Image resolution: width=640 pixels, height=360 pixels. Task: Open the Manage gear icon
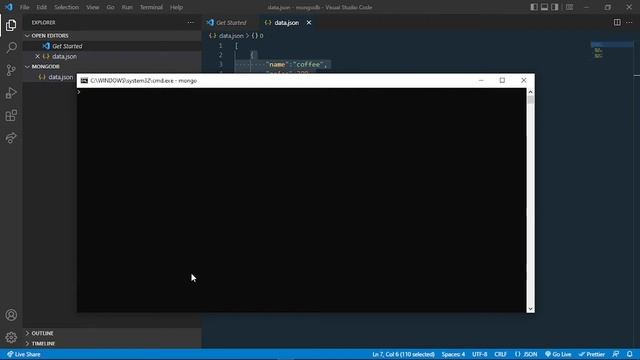11,337
